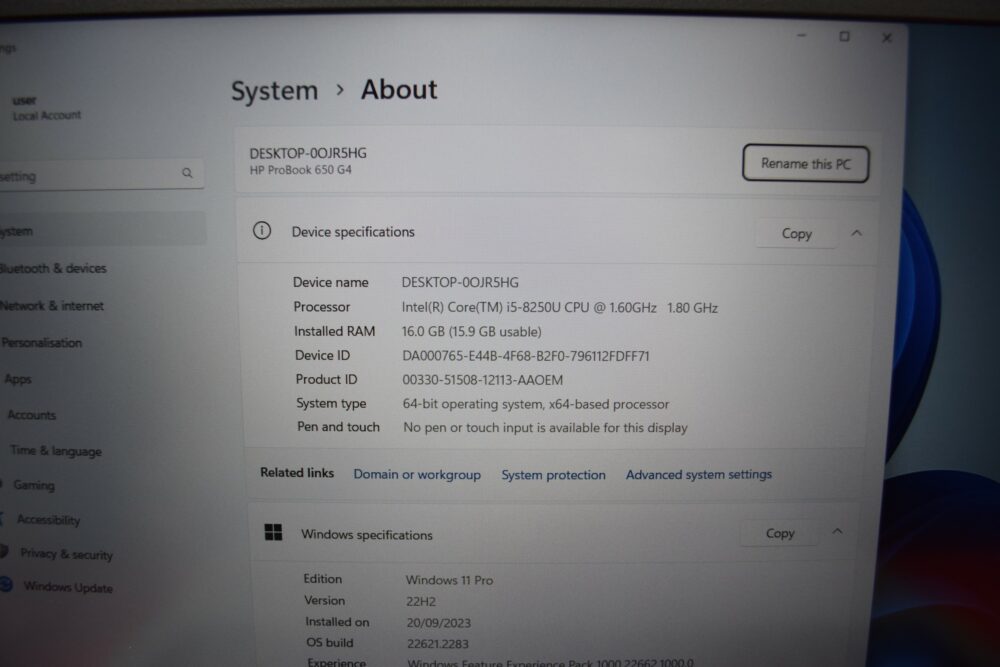This screenshot has width=1000, height=667.
Task: Open Windows Update settings
Action: click(68, 587)
